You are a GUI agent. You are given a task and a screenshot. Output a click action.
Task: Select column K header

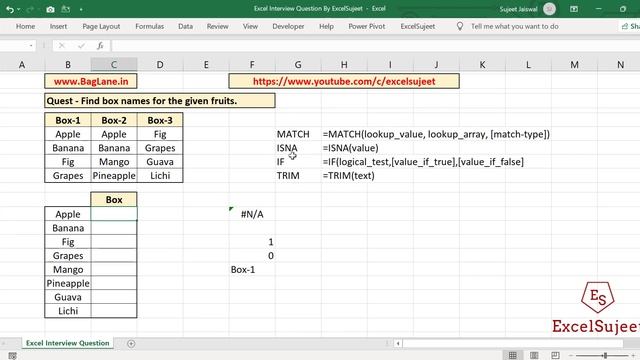coord(482,64)
